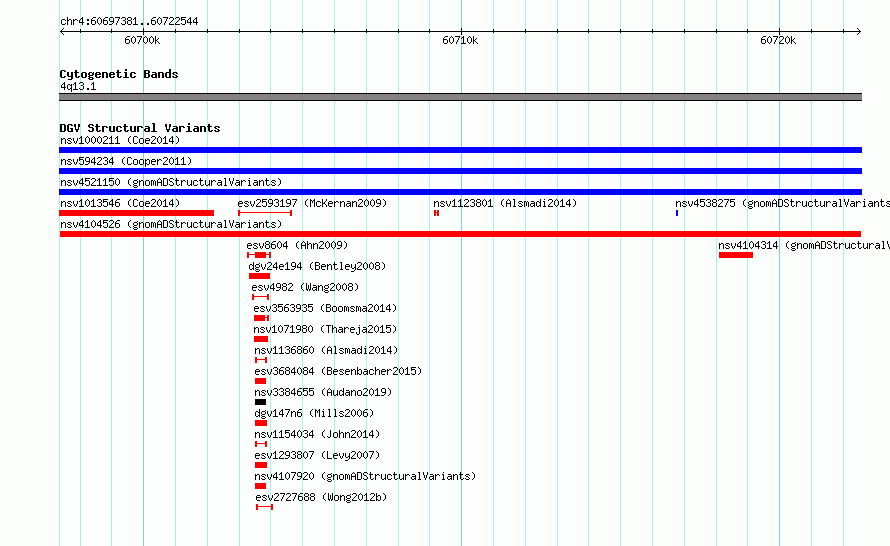This screenshot has width=890, height=546.
Task: Click the Cytogenetic Bands track title
Action: tap(119, 74)
